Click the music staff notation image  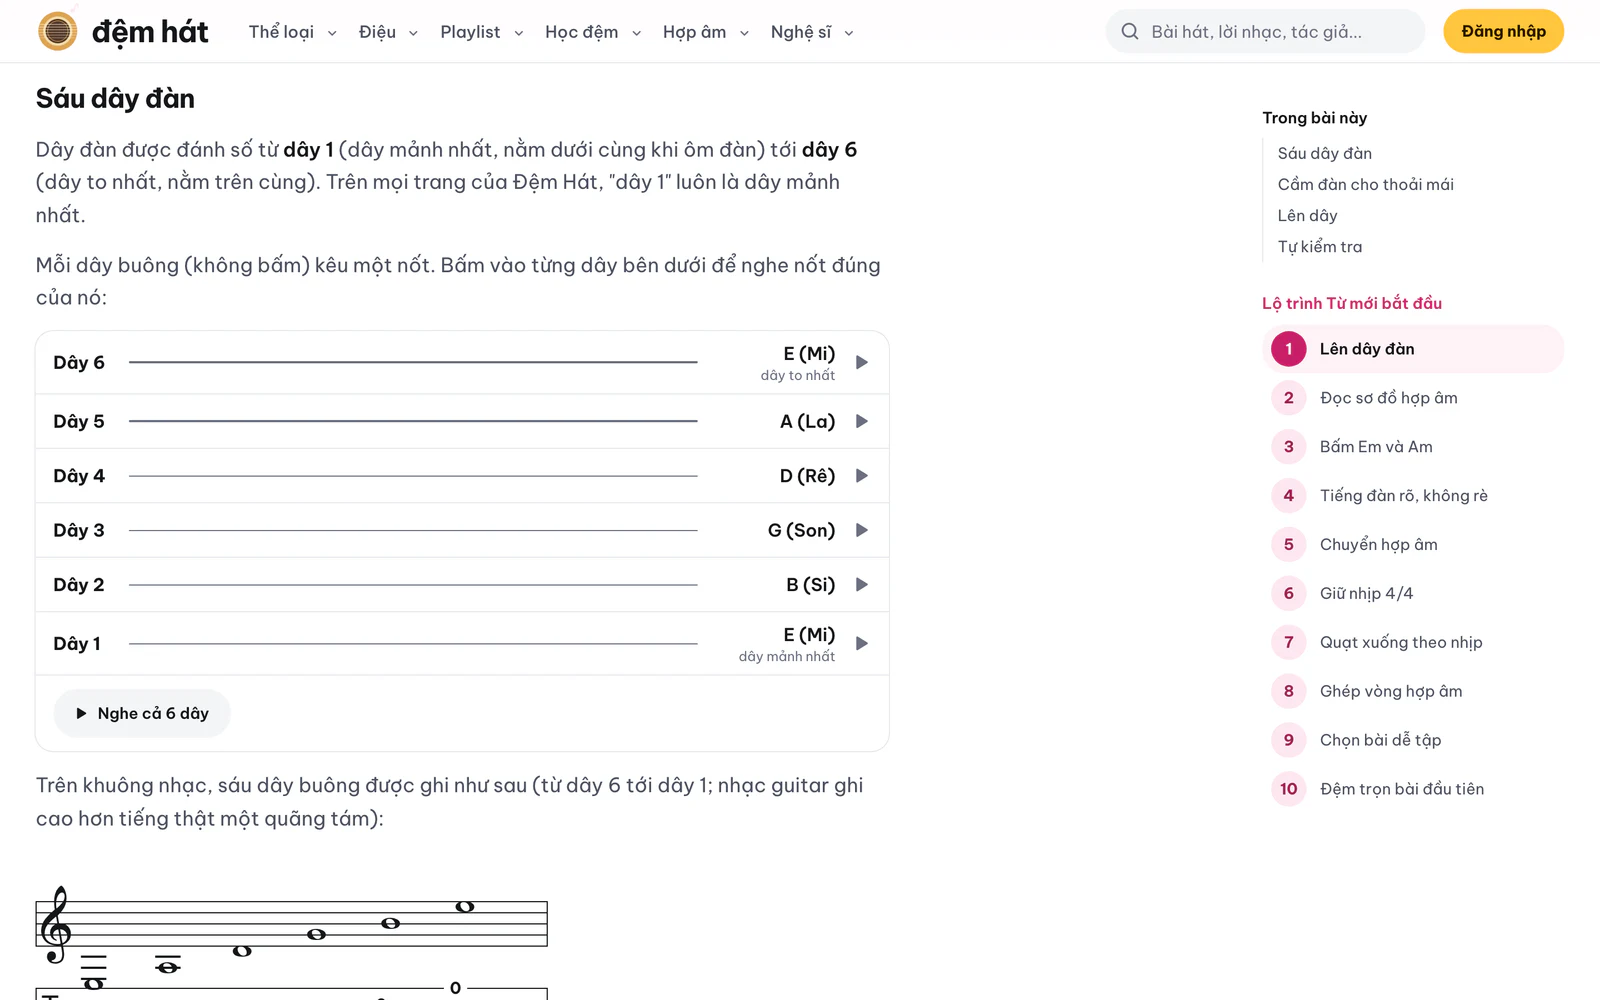(292, 940)
